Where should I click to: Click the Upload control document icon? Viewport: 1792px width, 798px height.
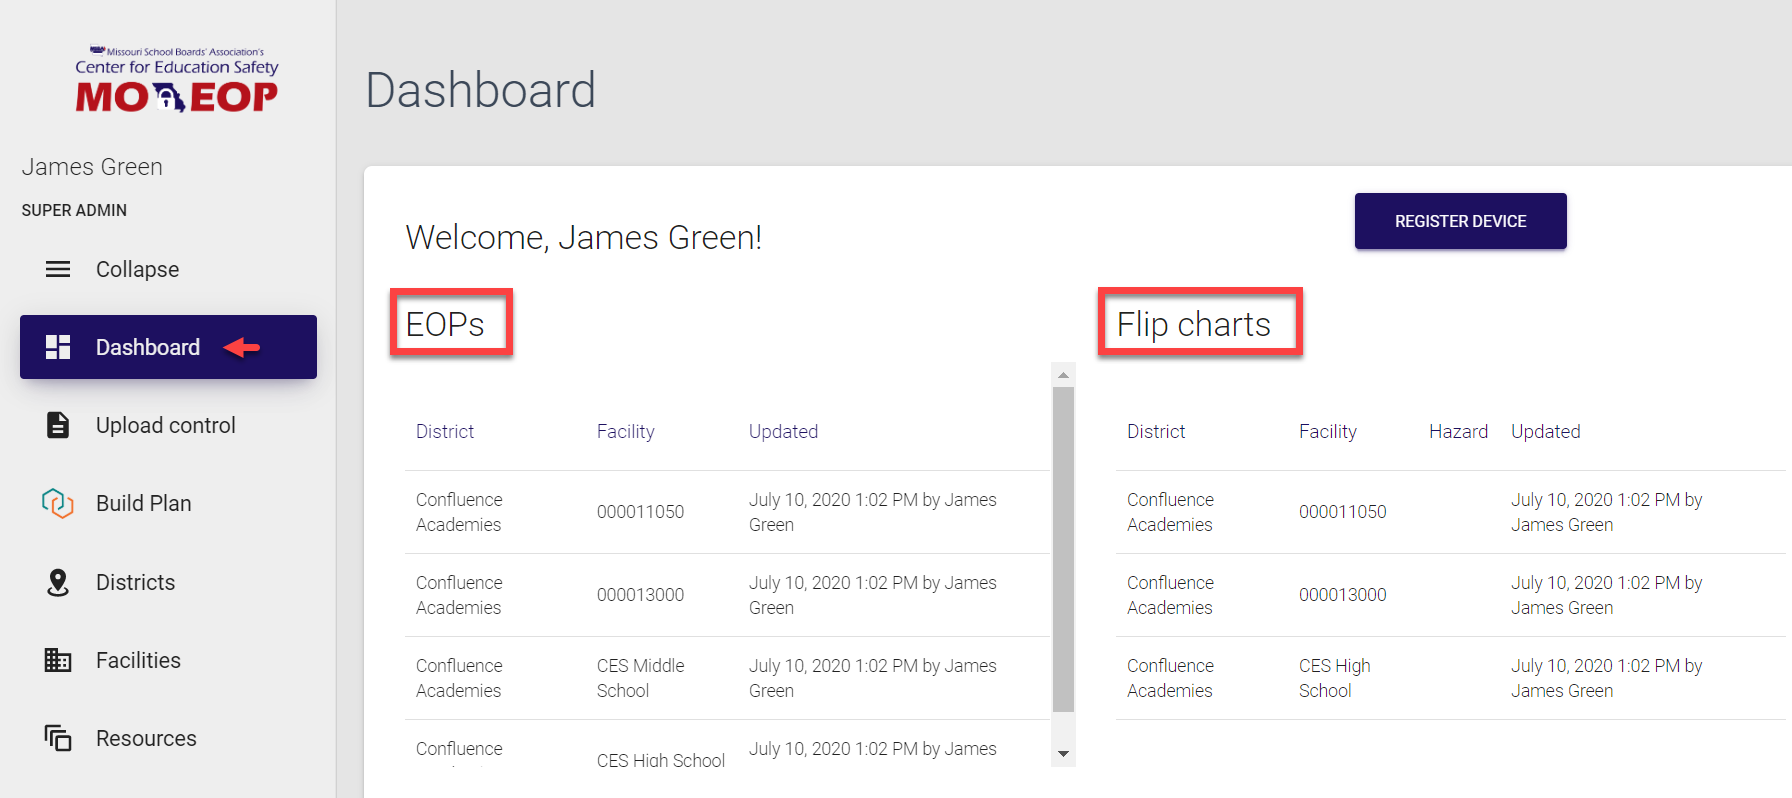[58, 425]
